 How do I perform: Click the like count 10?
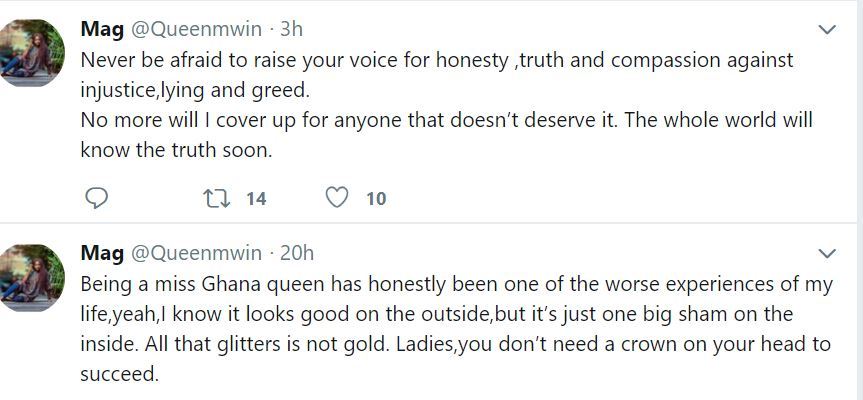pos(376,199)
